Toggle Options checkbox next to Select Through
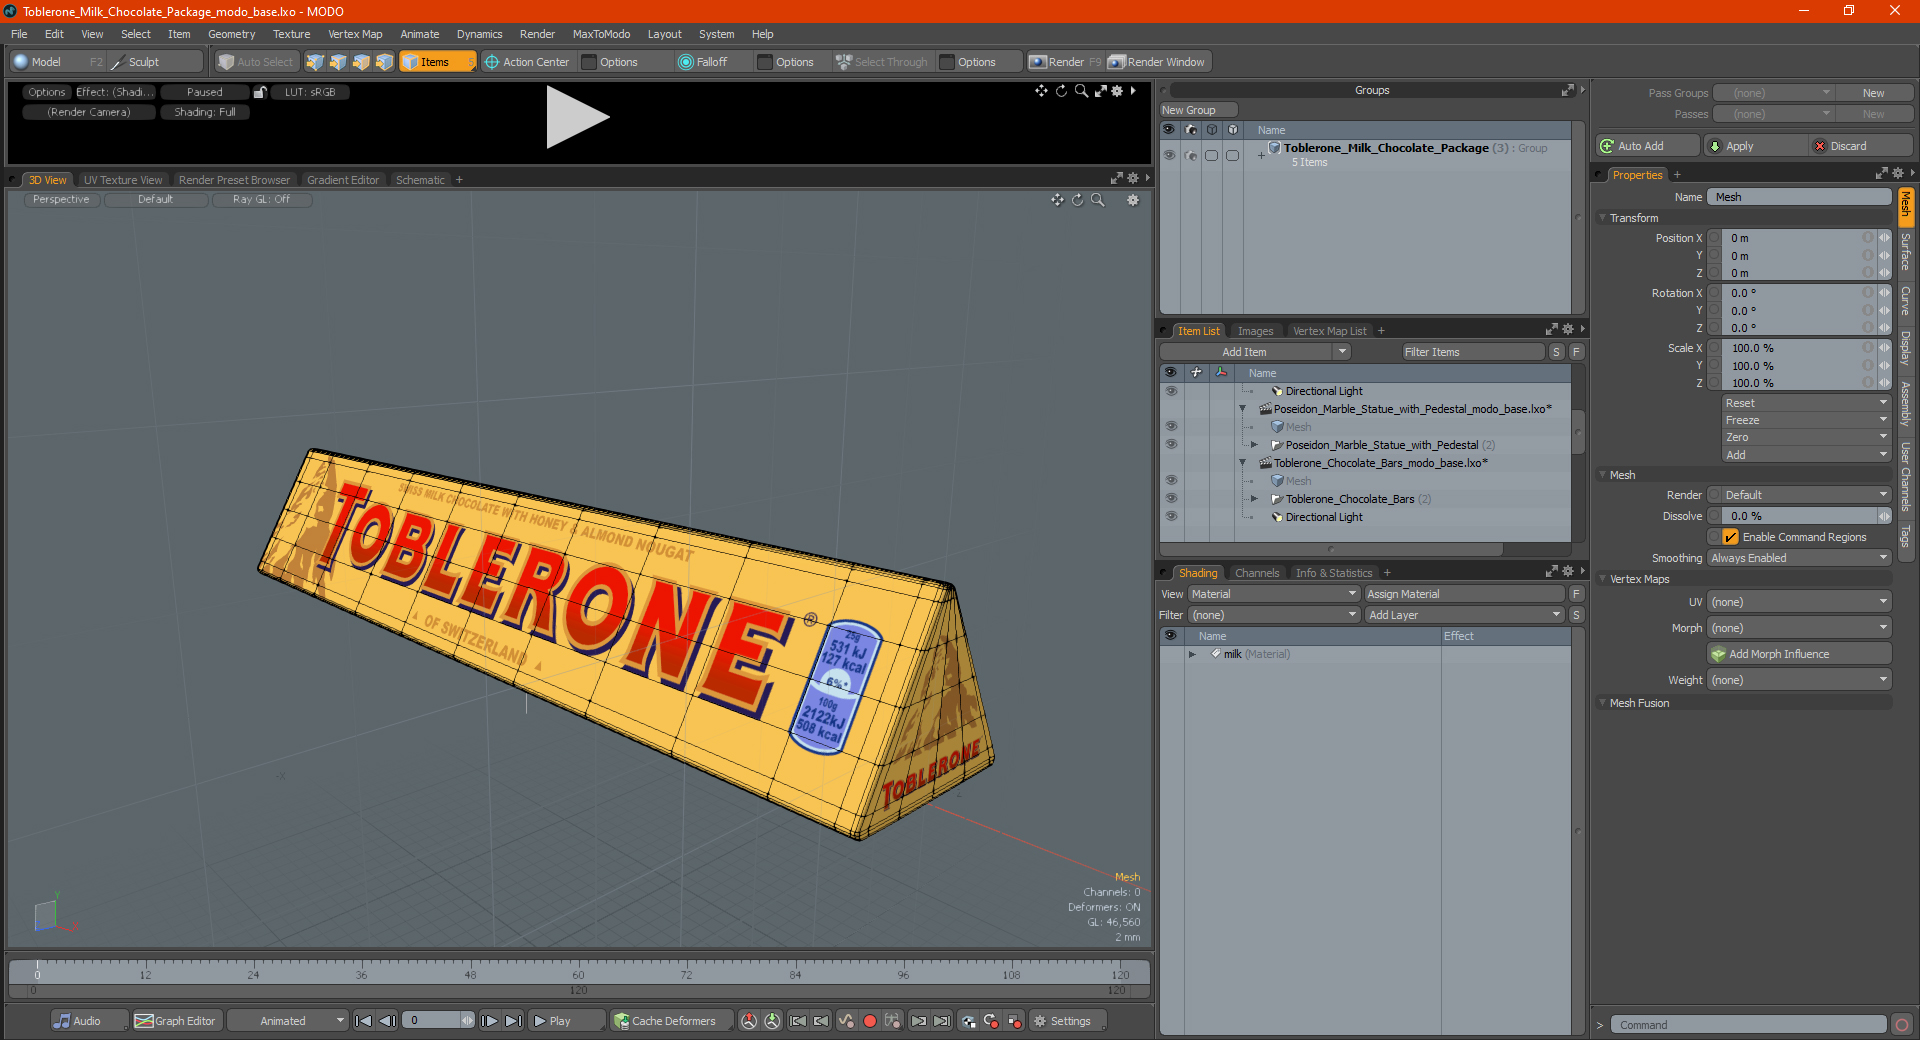This screenshot has width=1920, height=1040. point(947,62)
